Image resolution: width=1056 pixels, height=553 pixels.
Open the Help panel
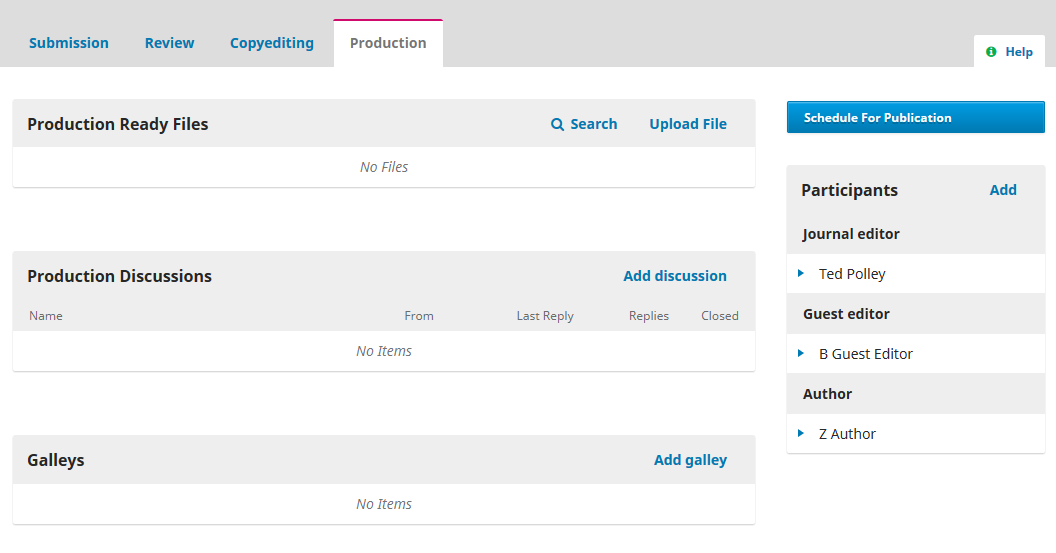click(x=1009, y=52)
